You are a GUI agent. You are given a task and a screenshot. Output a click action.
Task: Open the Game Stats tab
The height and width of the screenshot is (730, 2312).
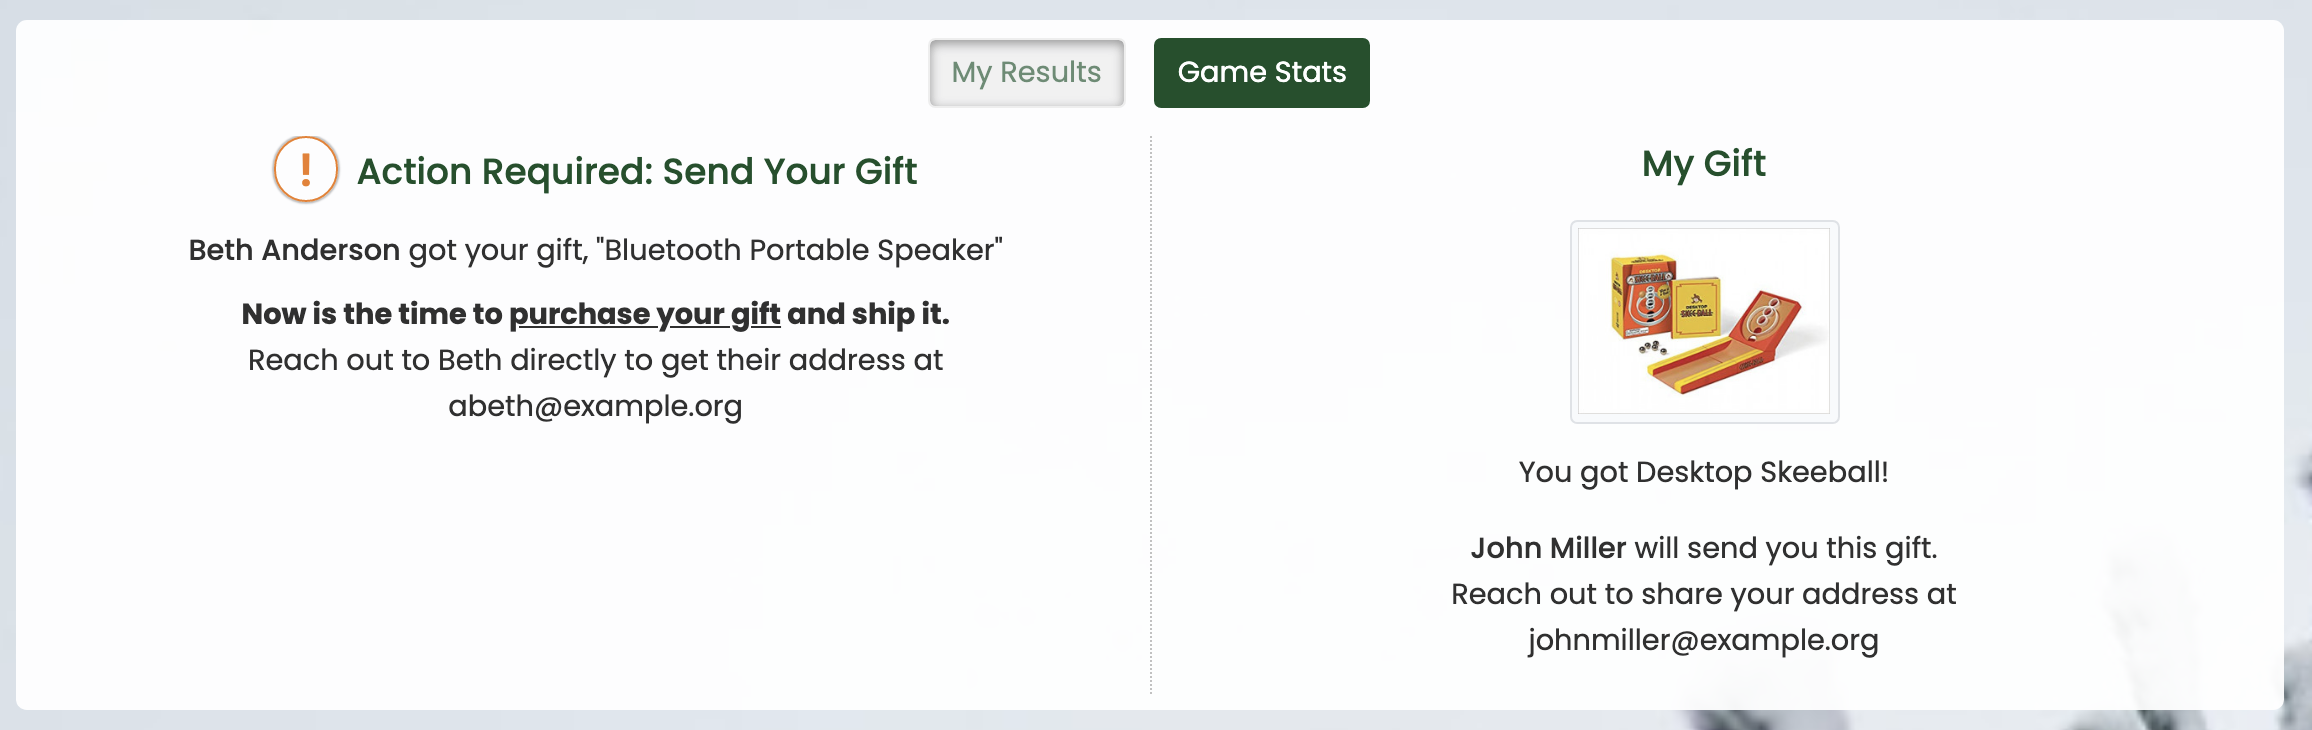point(1262,73)
